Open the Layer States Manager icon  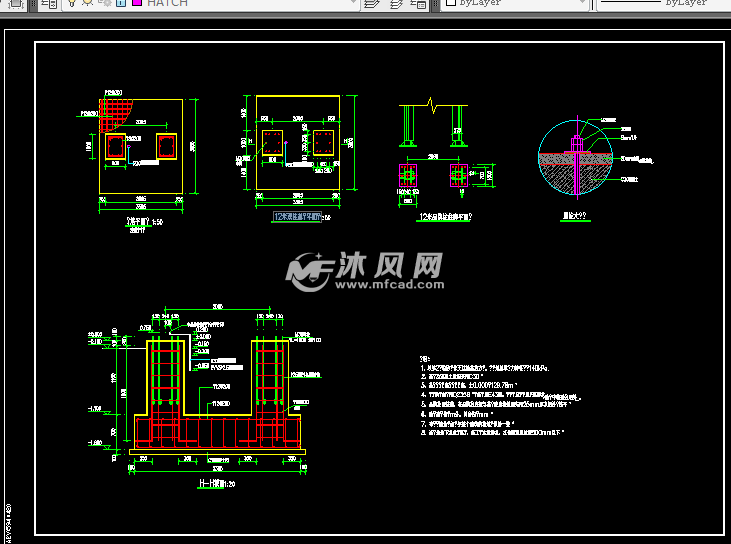click(418, 4)
